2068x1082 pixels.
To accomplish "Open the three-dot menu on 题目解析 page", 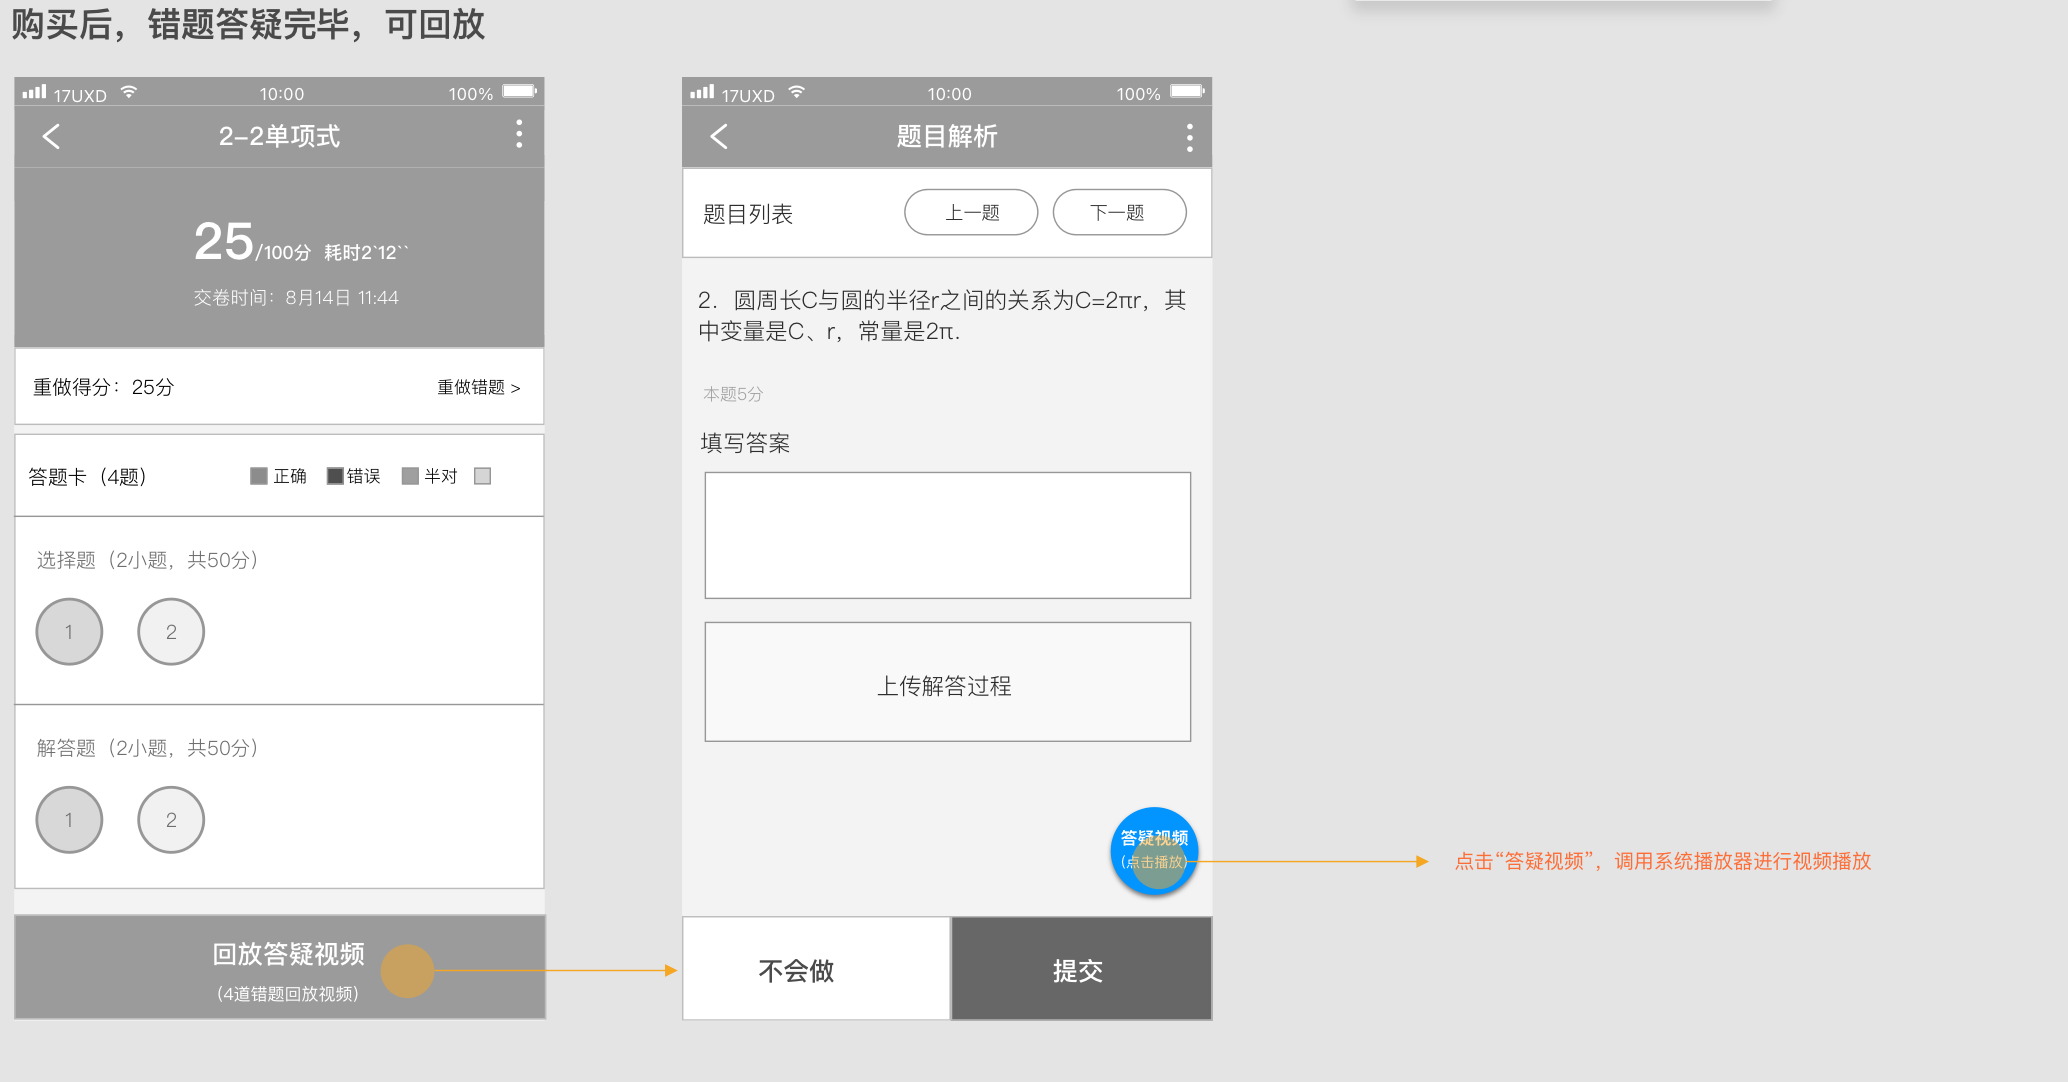I will pos(1189,135).
